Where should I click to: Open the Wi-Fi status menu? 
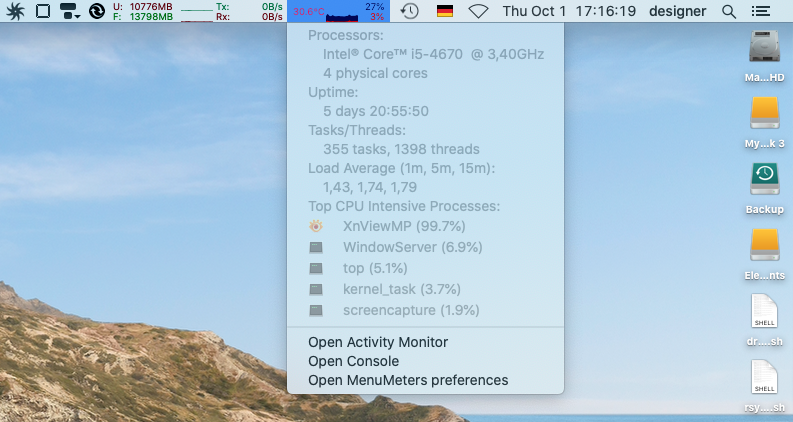tap(478, 11)
